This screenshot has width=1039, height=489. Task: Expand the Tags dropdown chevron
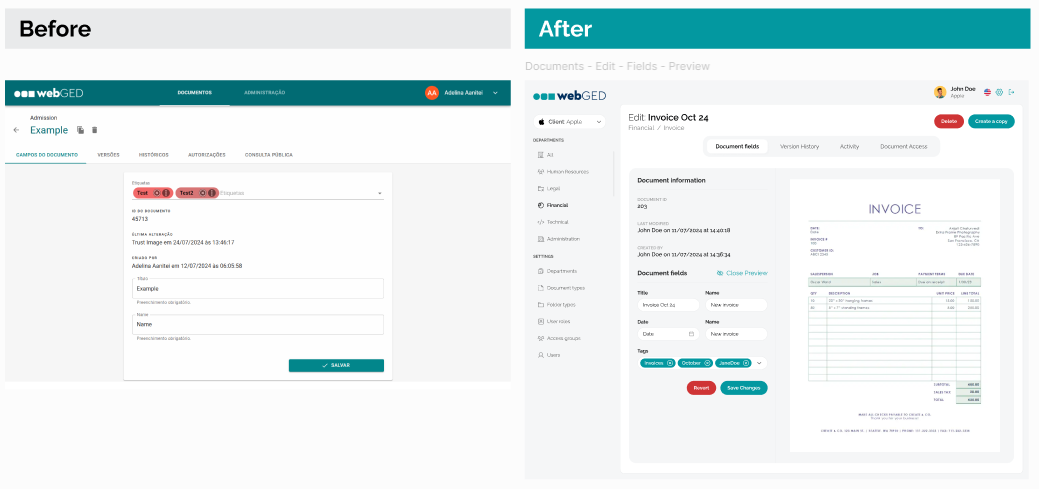[759, 363]
